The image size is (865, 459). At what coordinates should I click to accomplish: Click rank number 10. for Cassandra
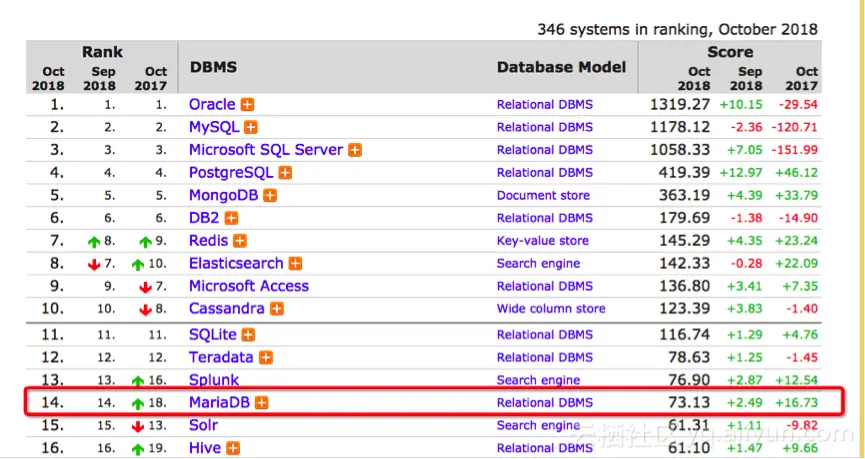(x=52, y=308)
